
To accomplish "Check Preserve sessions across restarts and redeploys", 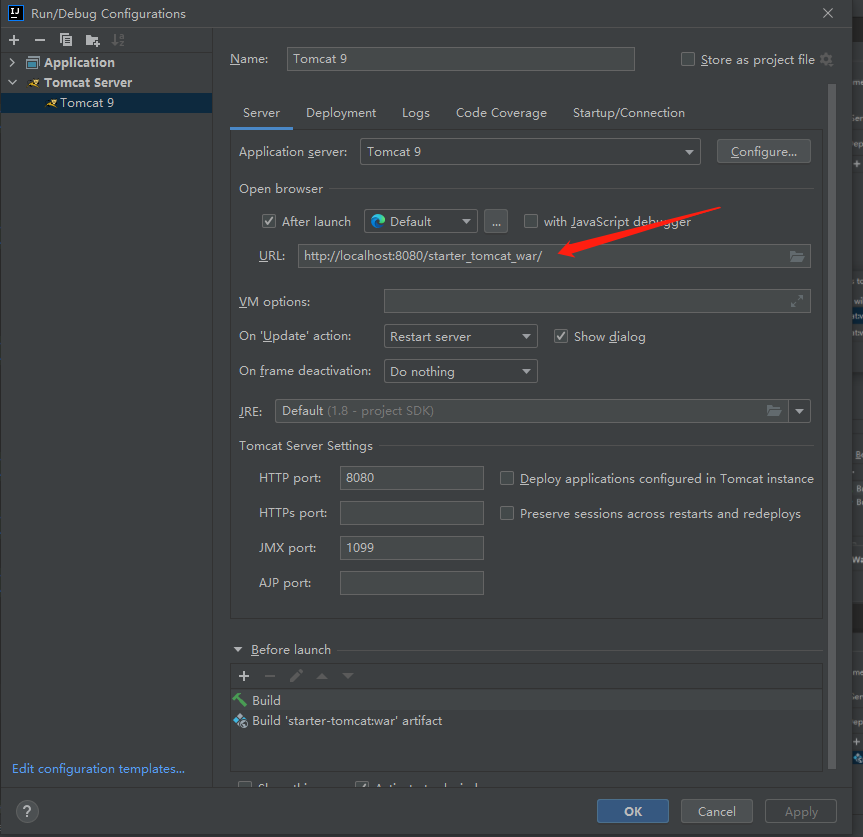I will point(507,513).
